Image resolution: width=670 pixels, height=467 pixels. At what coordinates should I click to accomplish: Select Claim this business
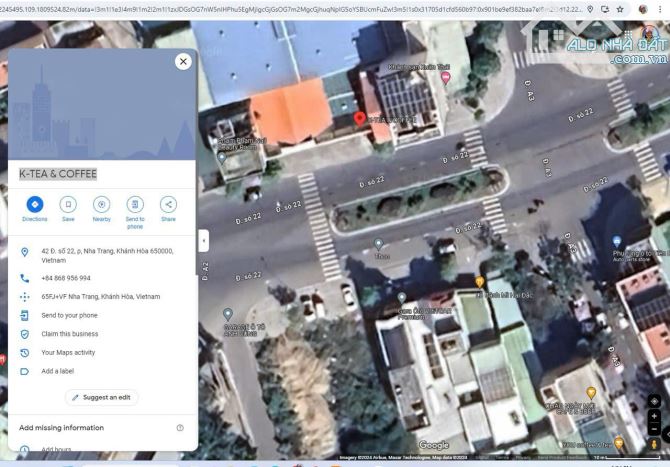(x=69, y=334)
